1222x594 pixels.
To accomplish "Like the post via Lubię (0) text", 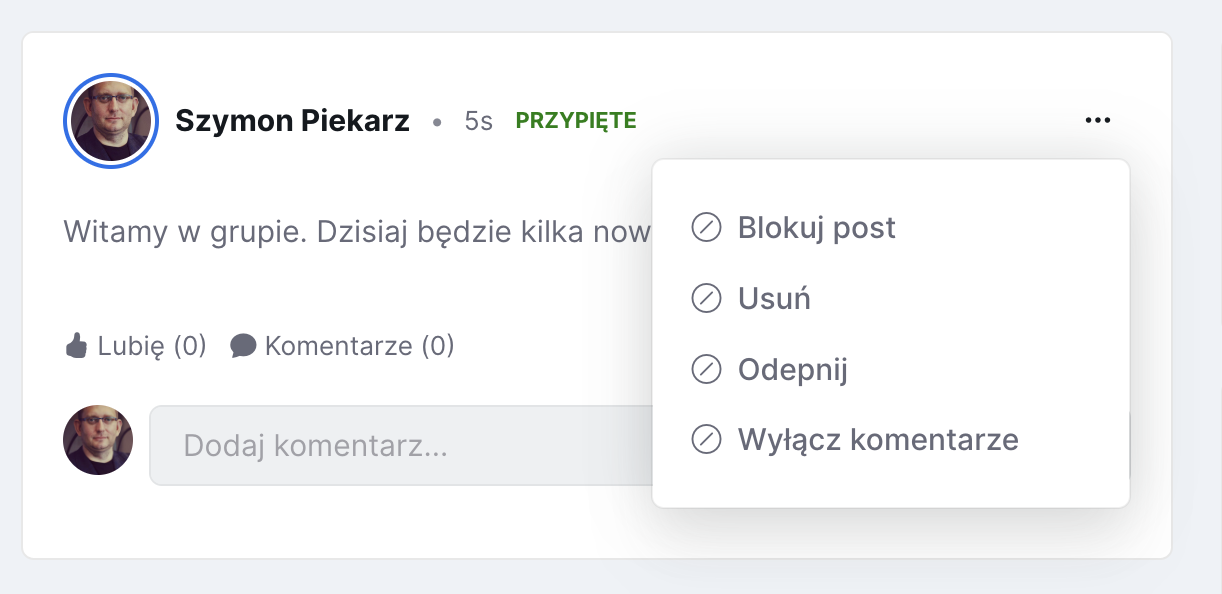I will click(x=152, y=347).
